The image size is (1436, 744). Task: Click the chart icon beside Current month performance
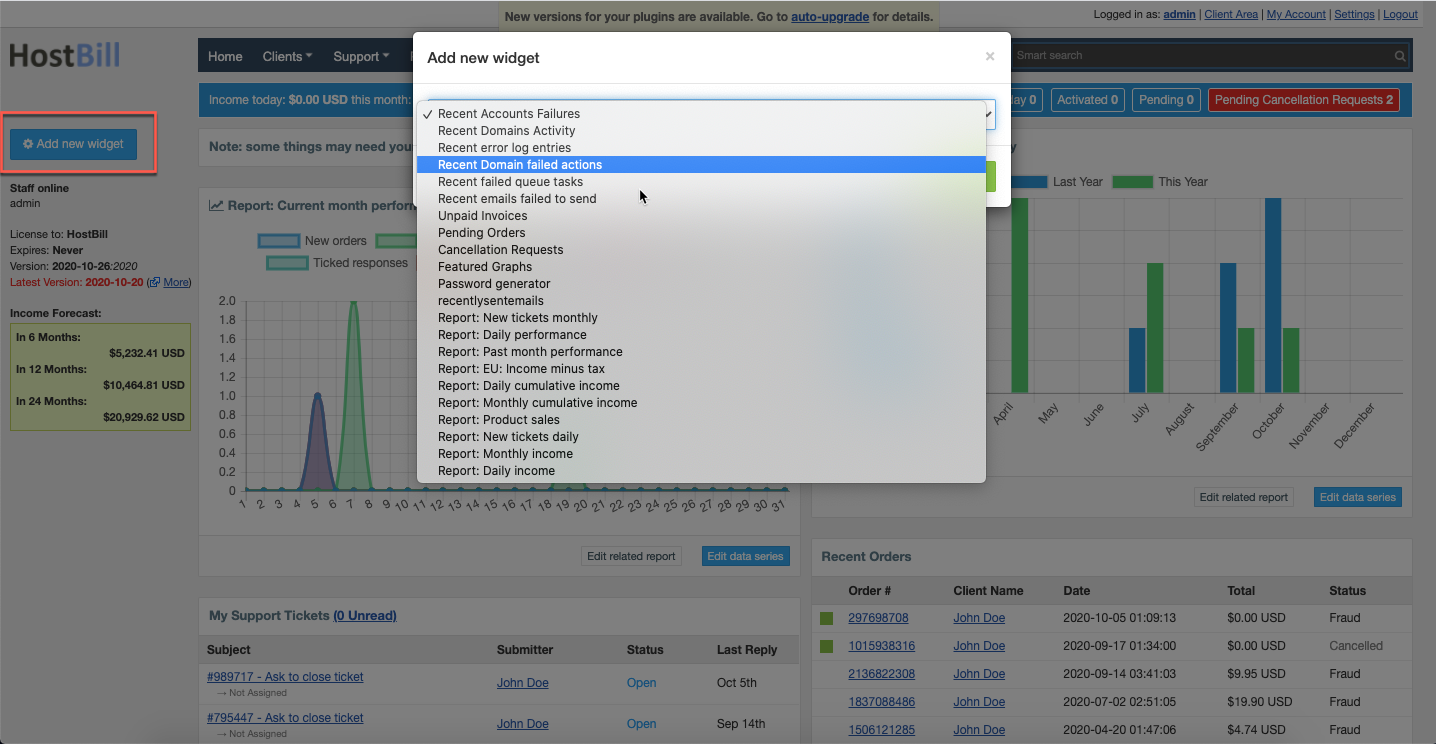(x=215, y=206)
